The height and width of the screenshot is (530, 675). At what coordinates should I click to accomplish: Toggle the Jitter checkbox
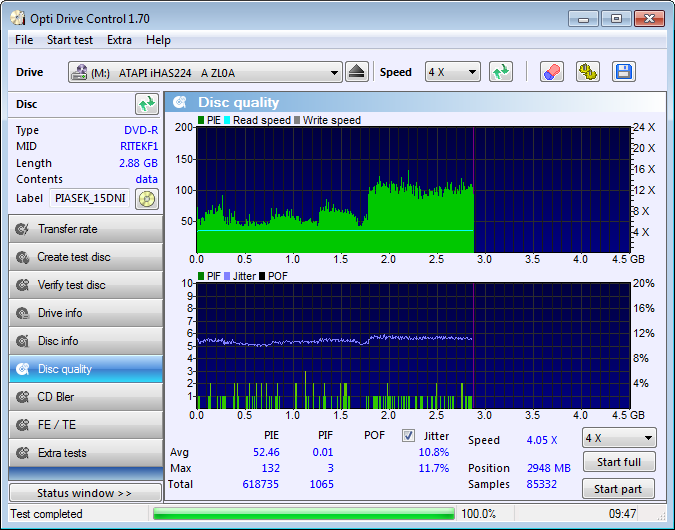pos(408,436)
